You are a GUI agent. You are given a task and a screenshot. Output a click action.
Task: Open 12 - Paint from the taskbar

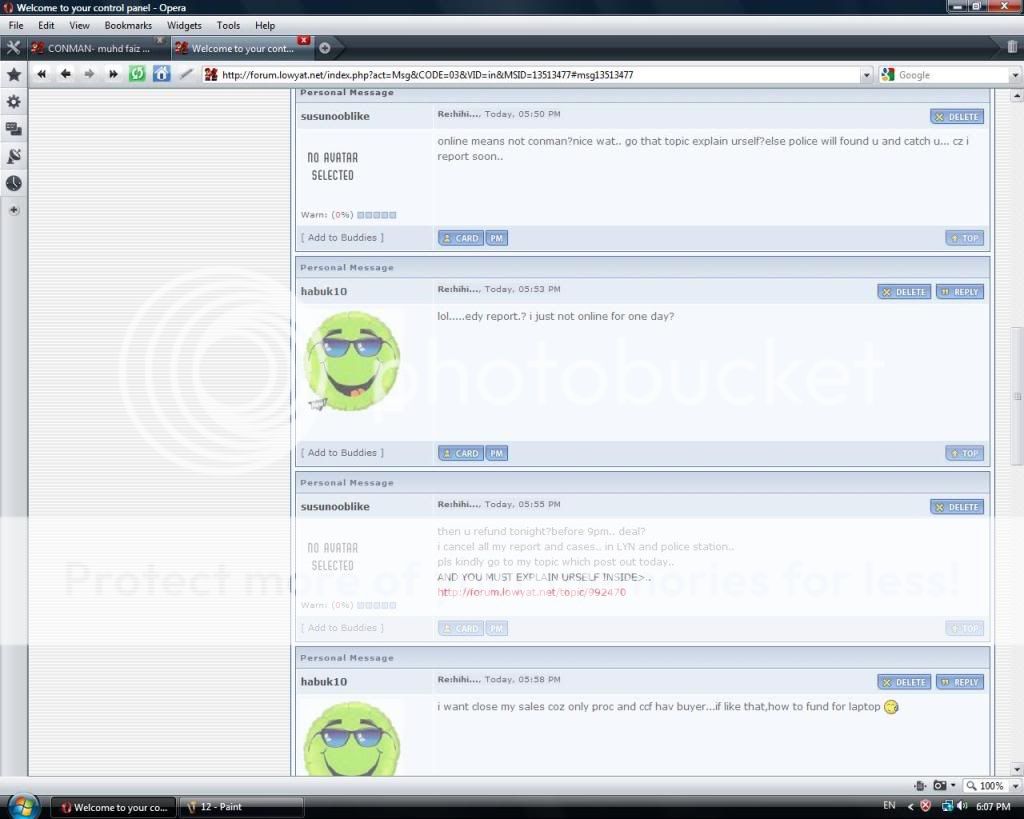point(240,807)
